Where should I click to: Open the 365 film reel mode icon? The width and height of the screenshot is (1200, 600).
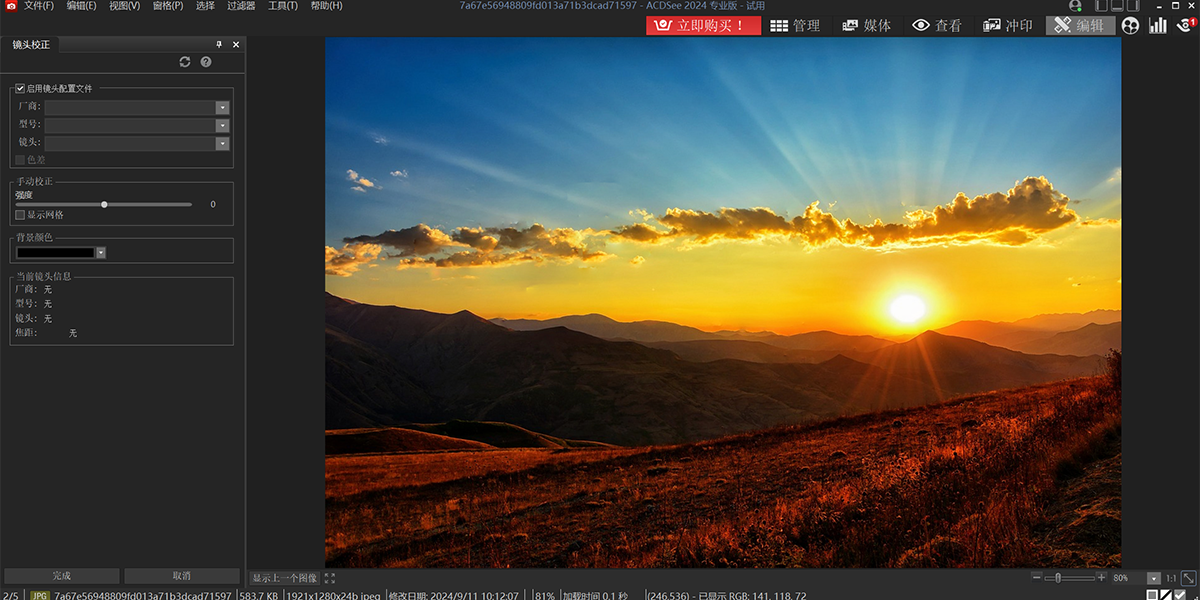point(1130,26)
